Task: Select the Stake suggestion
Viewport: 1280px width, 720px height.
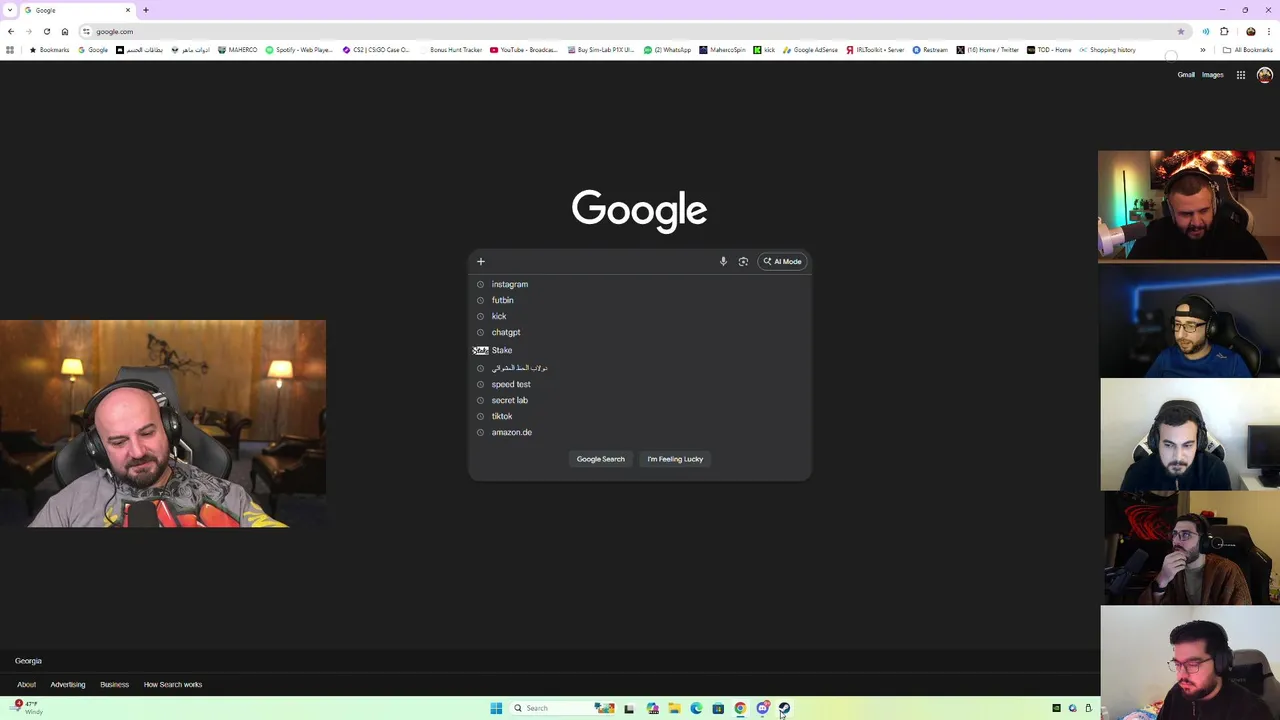Action: click(640, 350)
